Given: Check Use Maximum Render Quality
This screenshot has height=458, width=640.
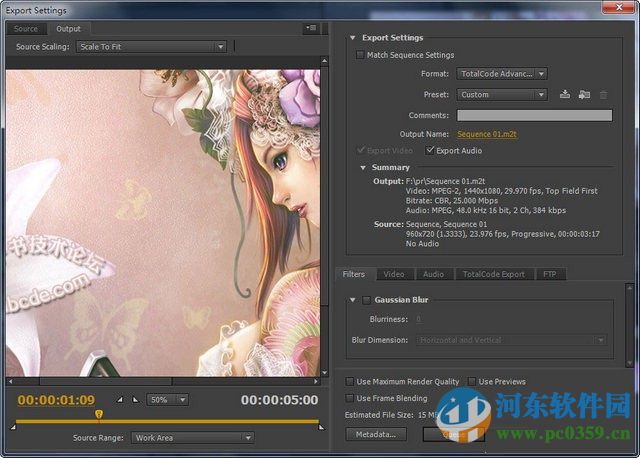Looking at the screenshot, I should pyautogui.click(x=350, y=381).
